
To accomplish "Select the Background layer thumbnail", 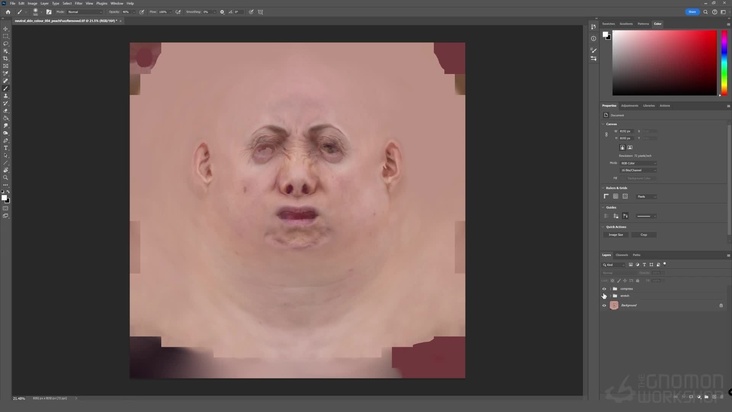I will click(x=614, y=306).
